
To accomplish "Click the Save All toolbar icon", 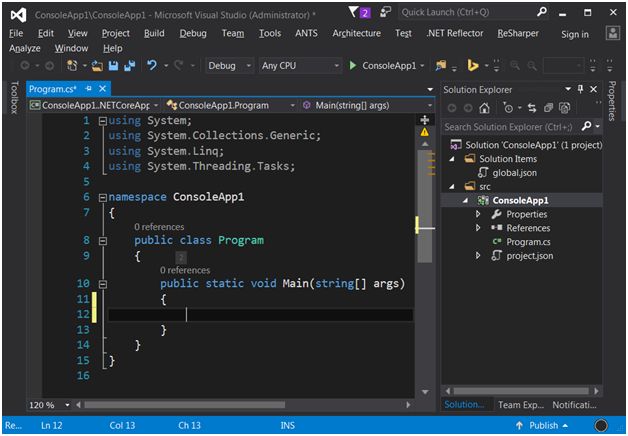I will click(x=130, y=66).
